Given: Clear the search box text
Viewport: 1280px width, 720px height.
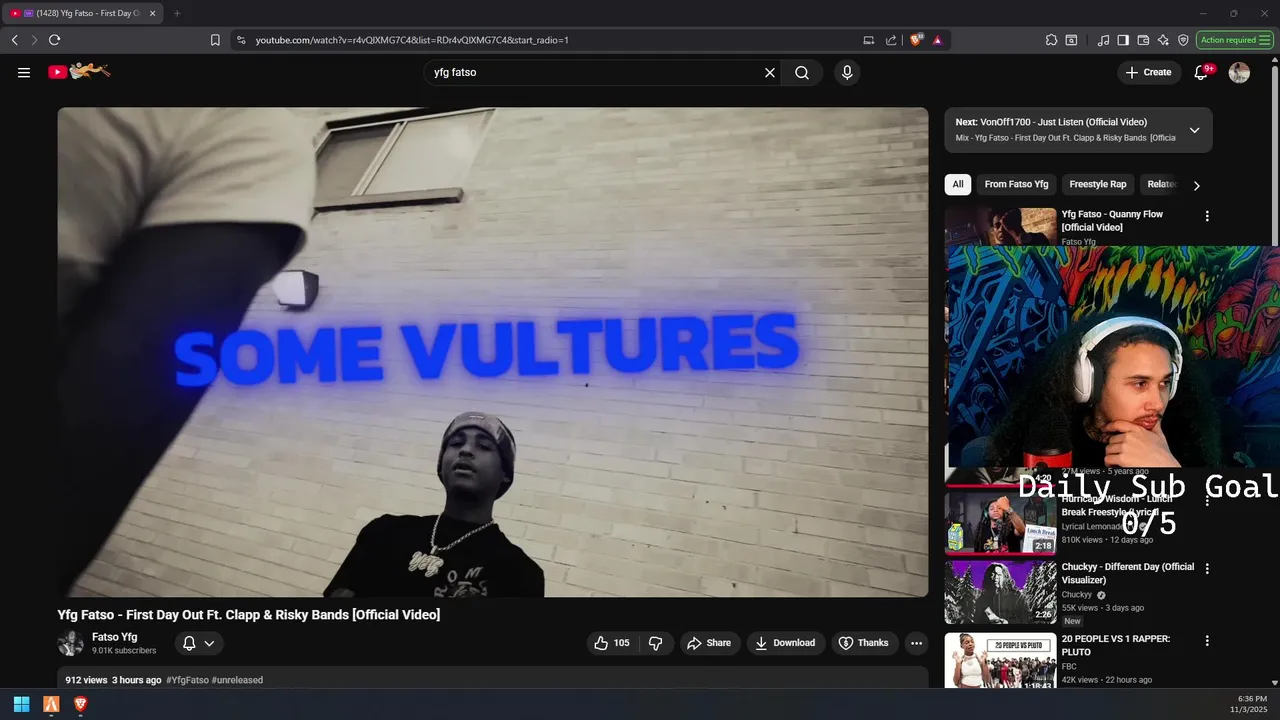Looking at the screenshot, I should point(770,72).
